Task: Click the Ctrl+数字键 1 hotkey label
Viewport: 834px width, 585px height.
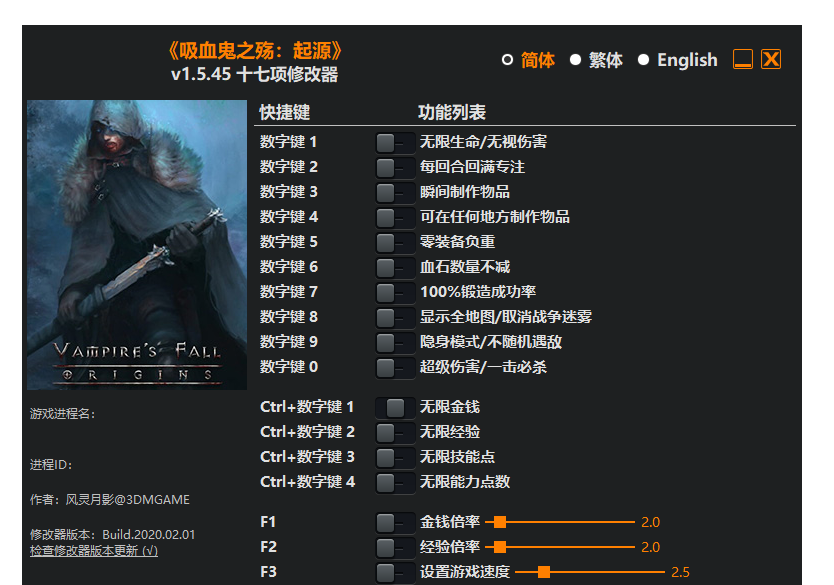Action: (x=307, y=407)
